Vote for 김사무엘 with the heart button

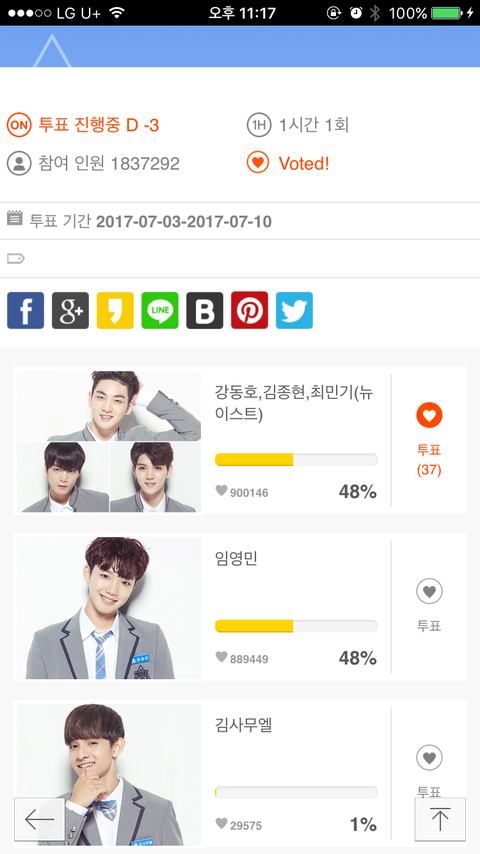pos(429,758)
